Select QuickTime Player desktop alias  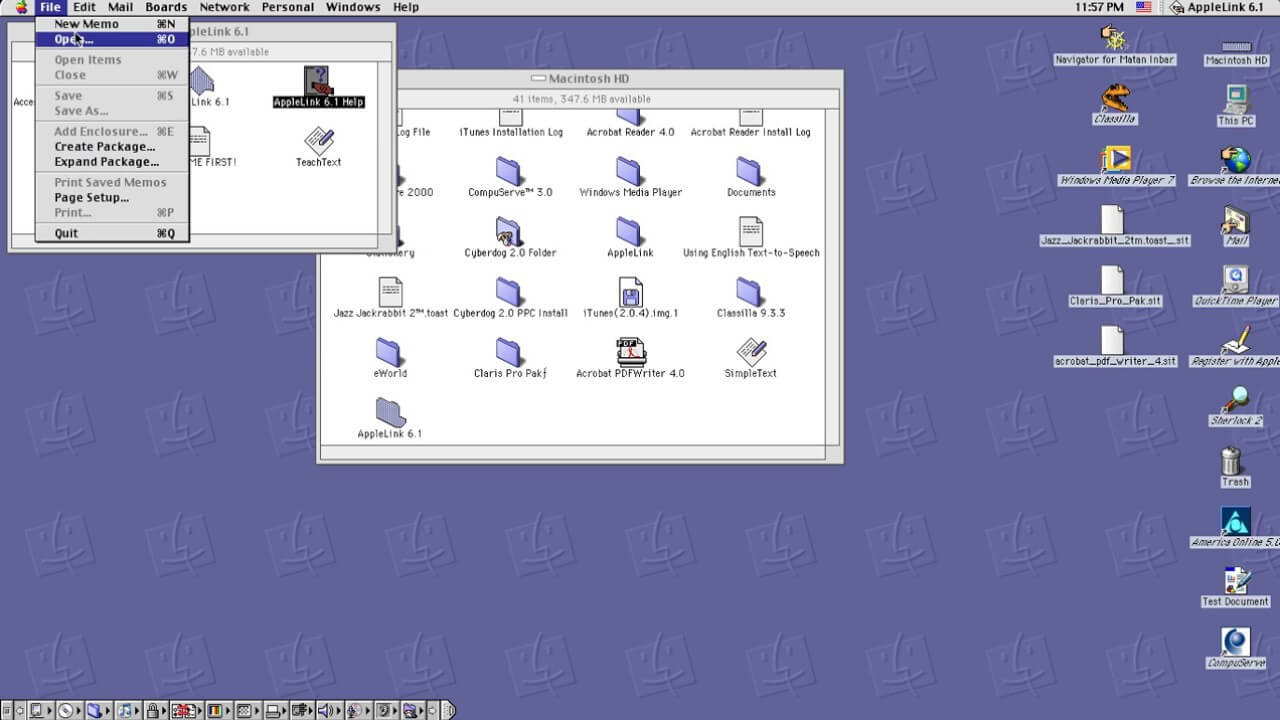[1236, 285]
